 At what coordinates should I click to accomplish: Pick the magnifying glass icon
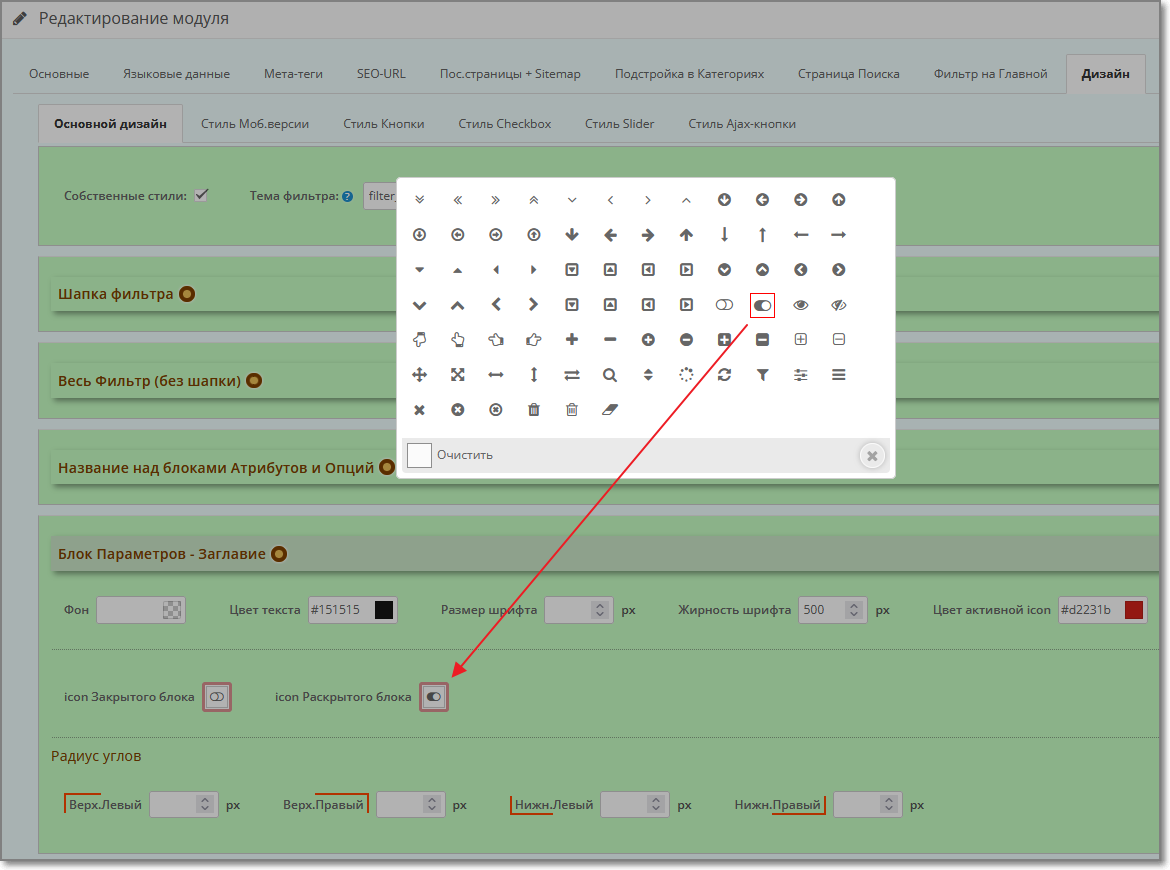click(610, 375)
